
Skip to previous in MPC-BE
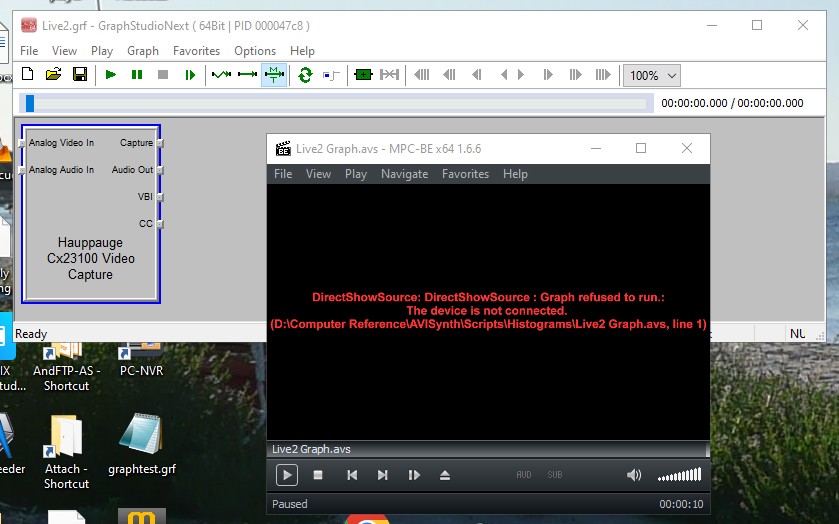[x=352, y=475]
